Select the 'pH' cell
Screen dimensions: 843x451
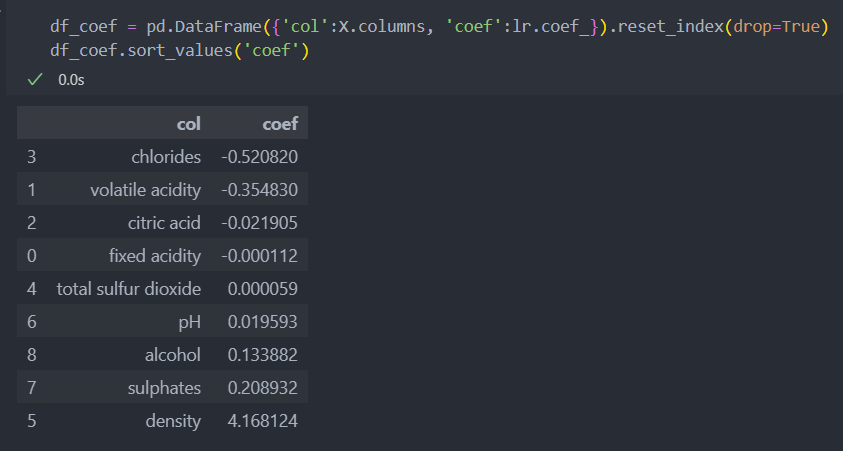pos(190,322)
